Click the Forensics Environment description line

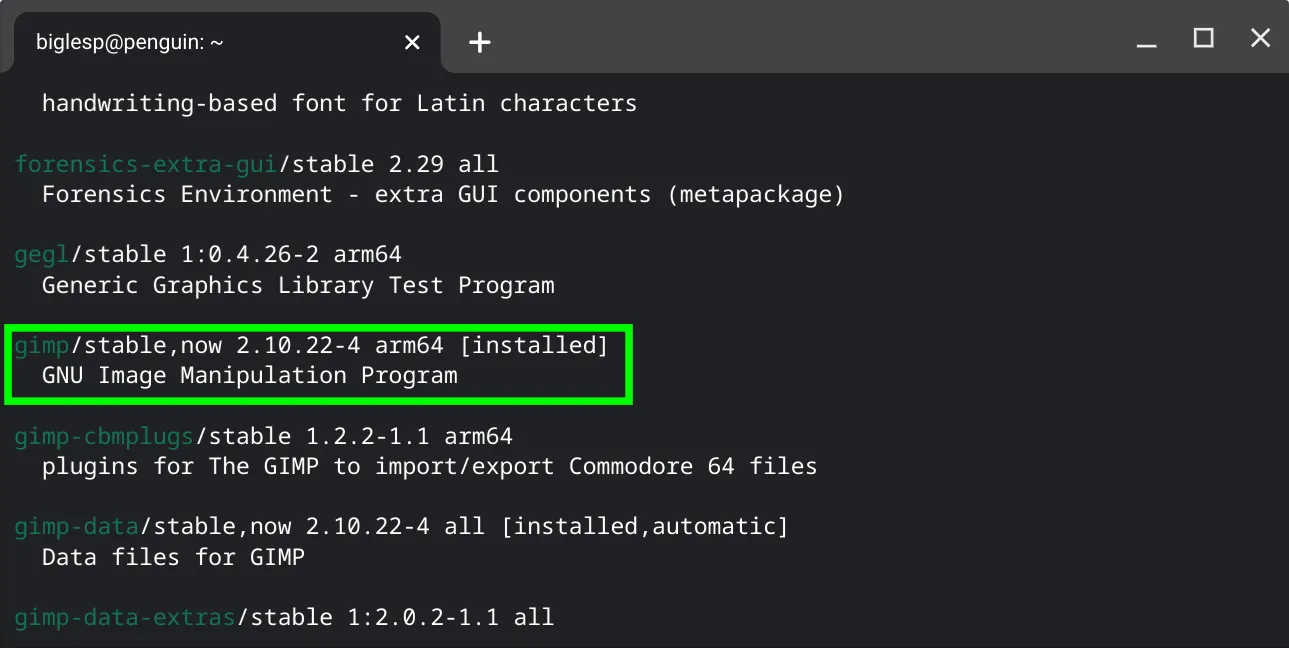pyautogui.click(x=443, y=194)
